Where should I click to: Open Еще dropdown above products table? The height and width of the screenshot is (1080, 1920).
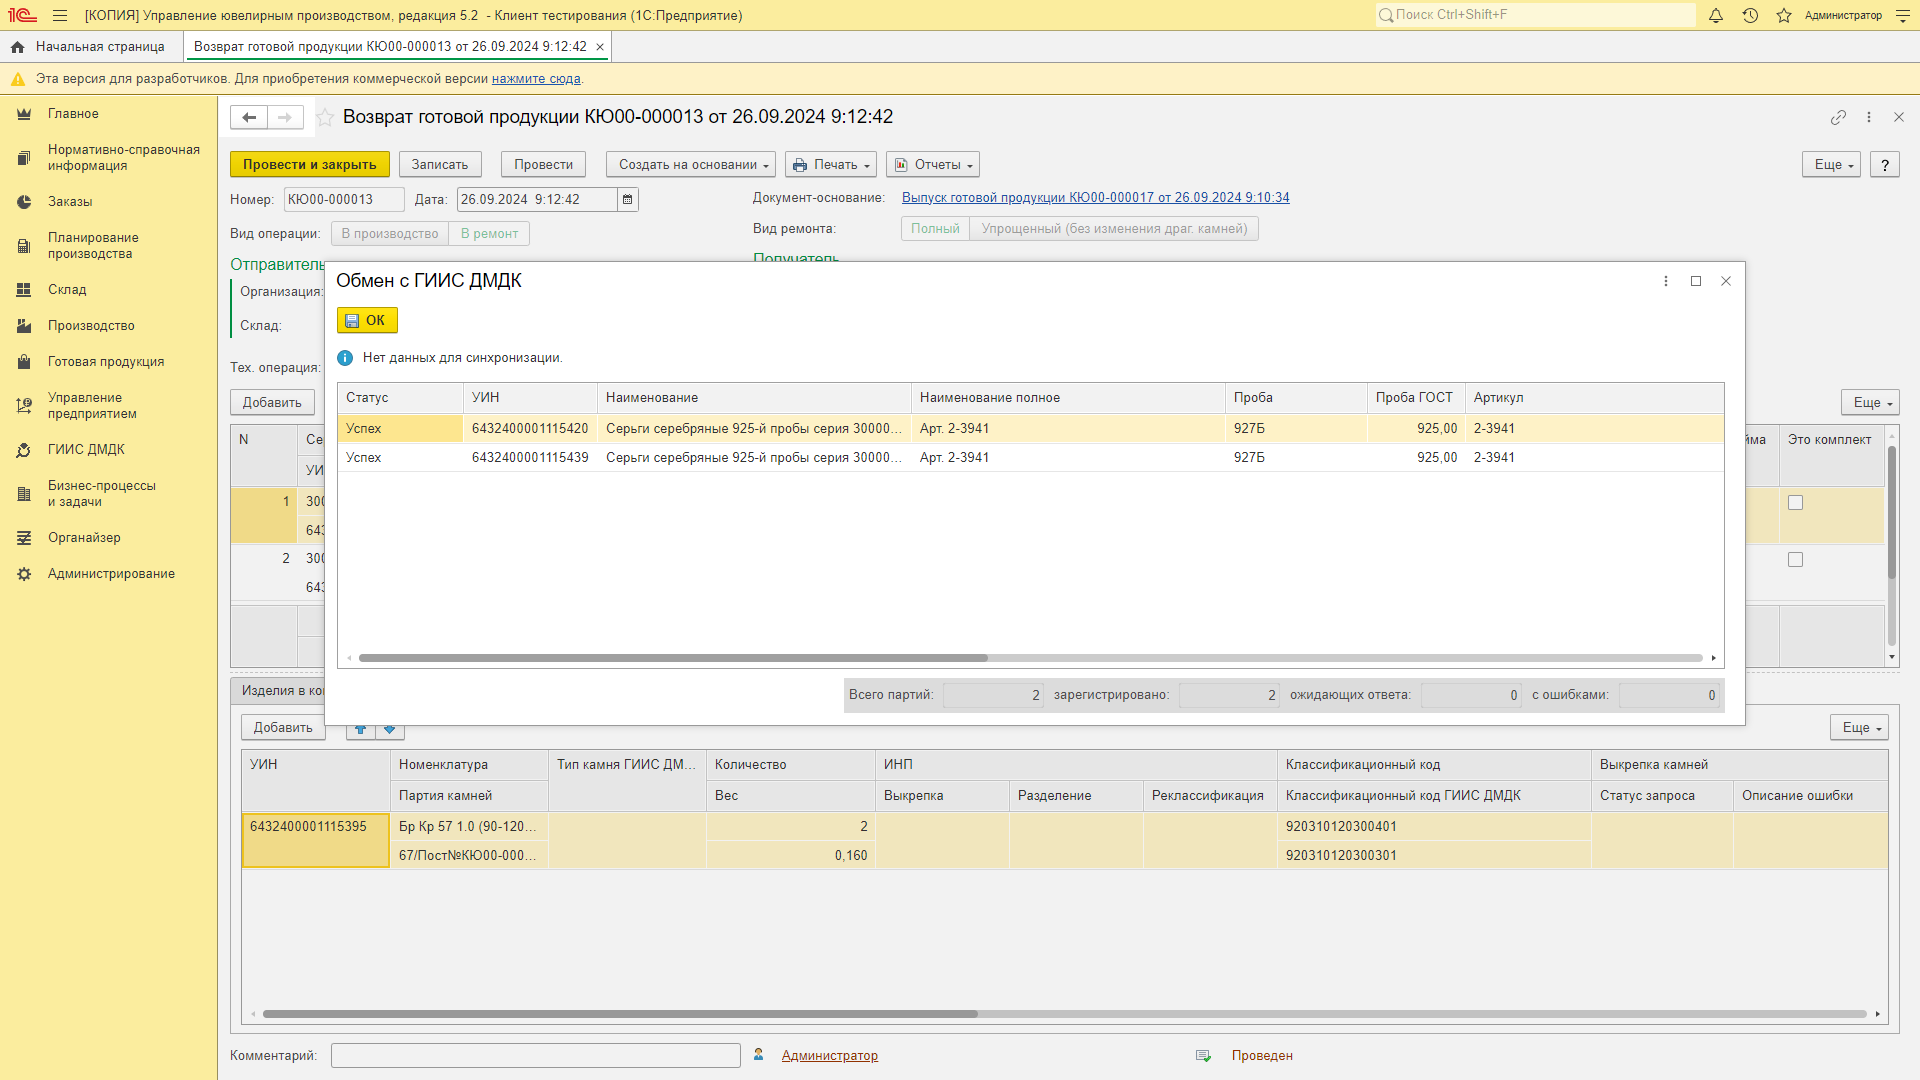(1870, 403)
